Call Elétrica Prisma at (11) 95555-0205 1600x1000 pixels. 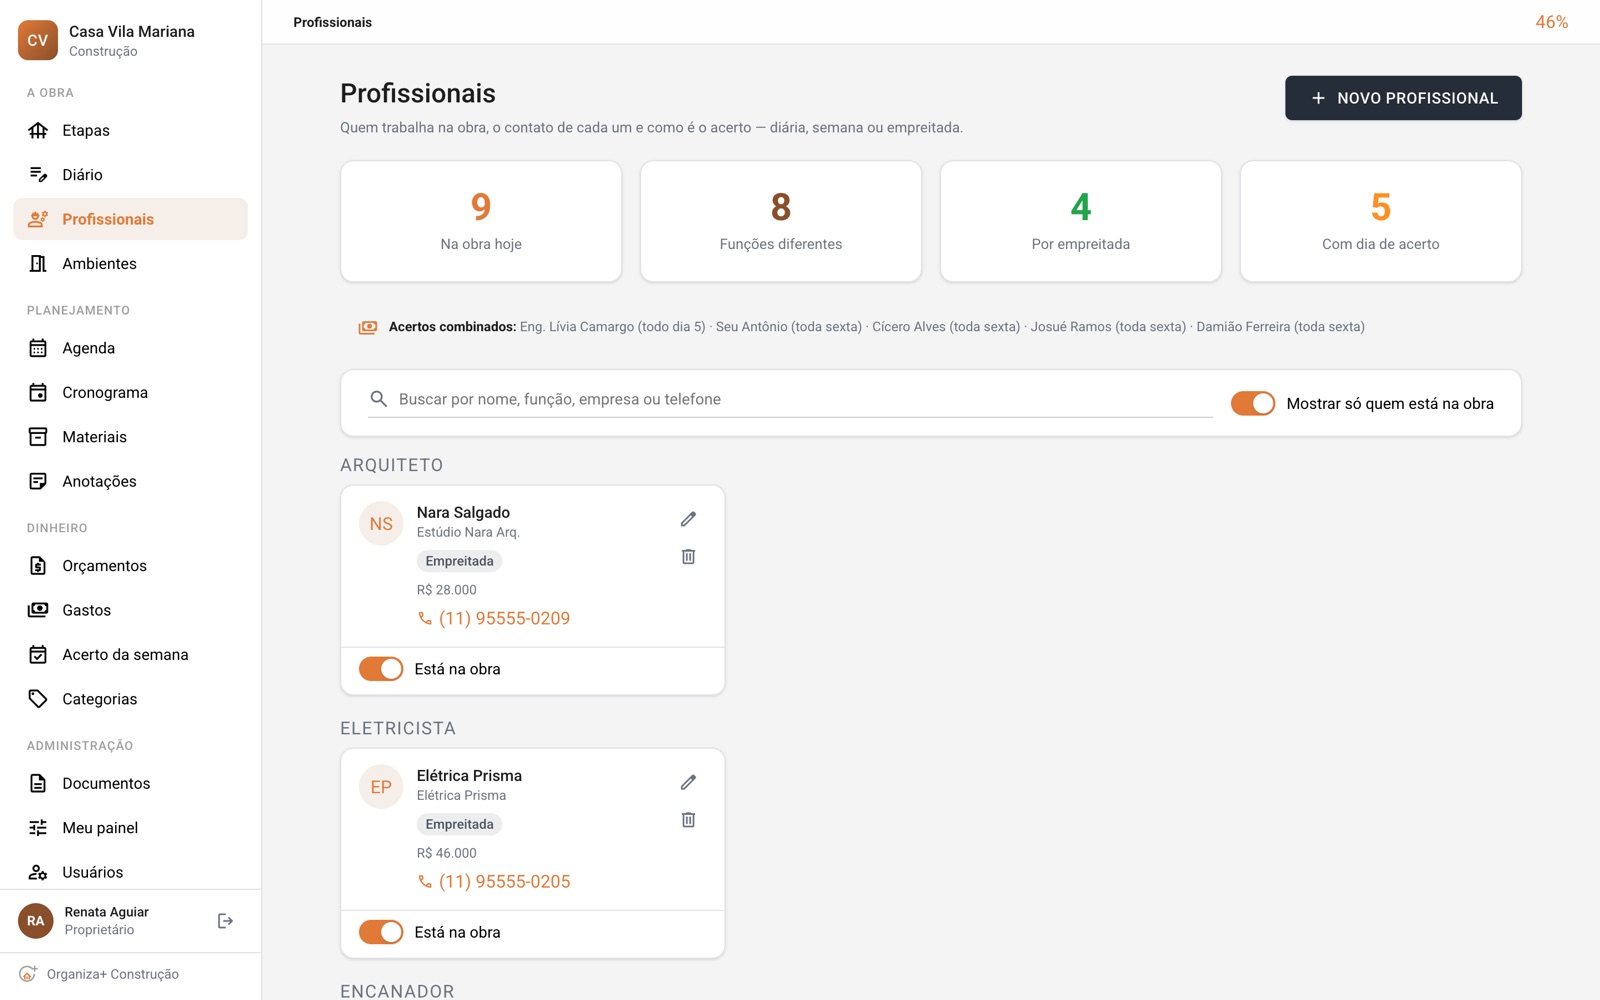pos(504,882)
